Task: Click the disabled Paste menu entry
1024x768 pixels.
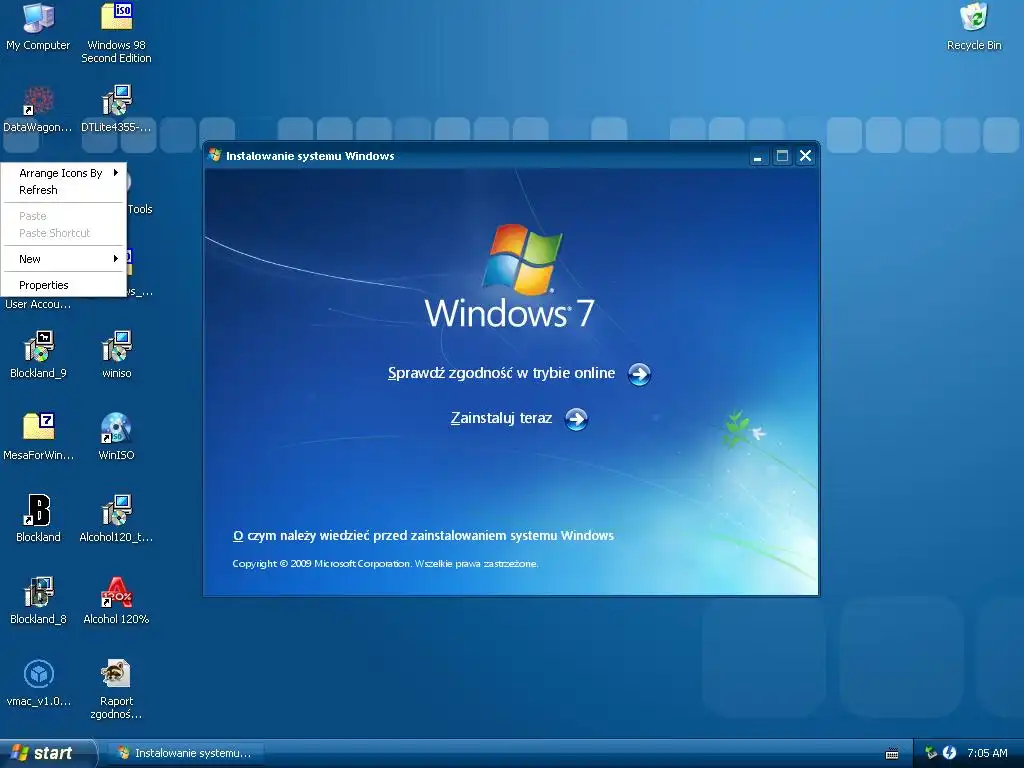Action: pos(64,216)
